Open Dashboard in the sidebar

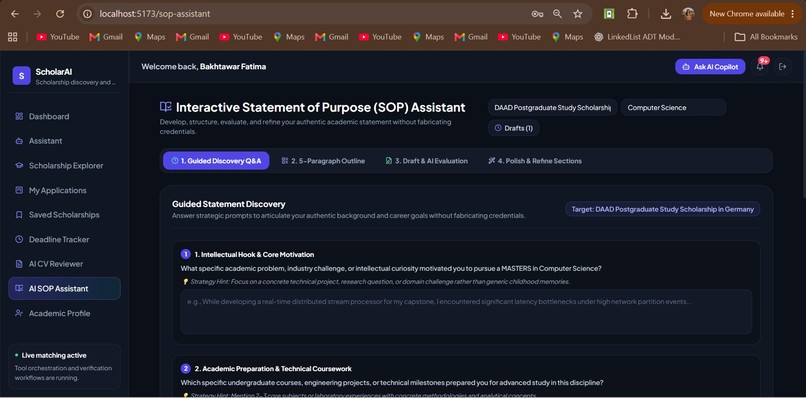(x=64, y=116)
